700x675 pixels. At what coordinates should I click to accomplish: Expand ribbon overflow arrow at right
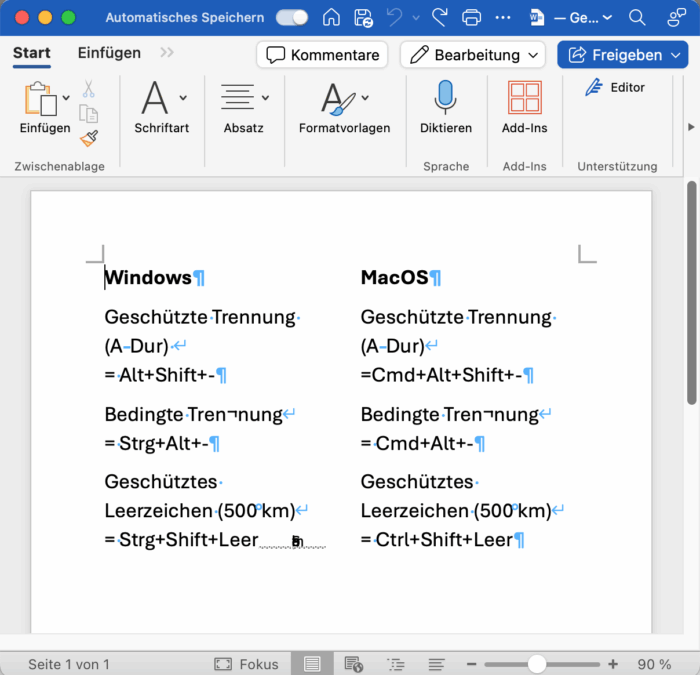click(691, 127)
